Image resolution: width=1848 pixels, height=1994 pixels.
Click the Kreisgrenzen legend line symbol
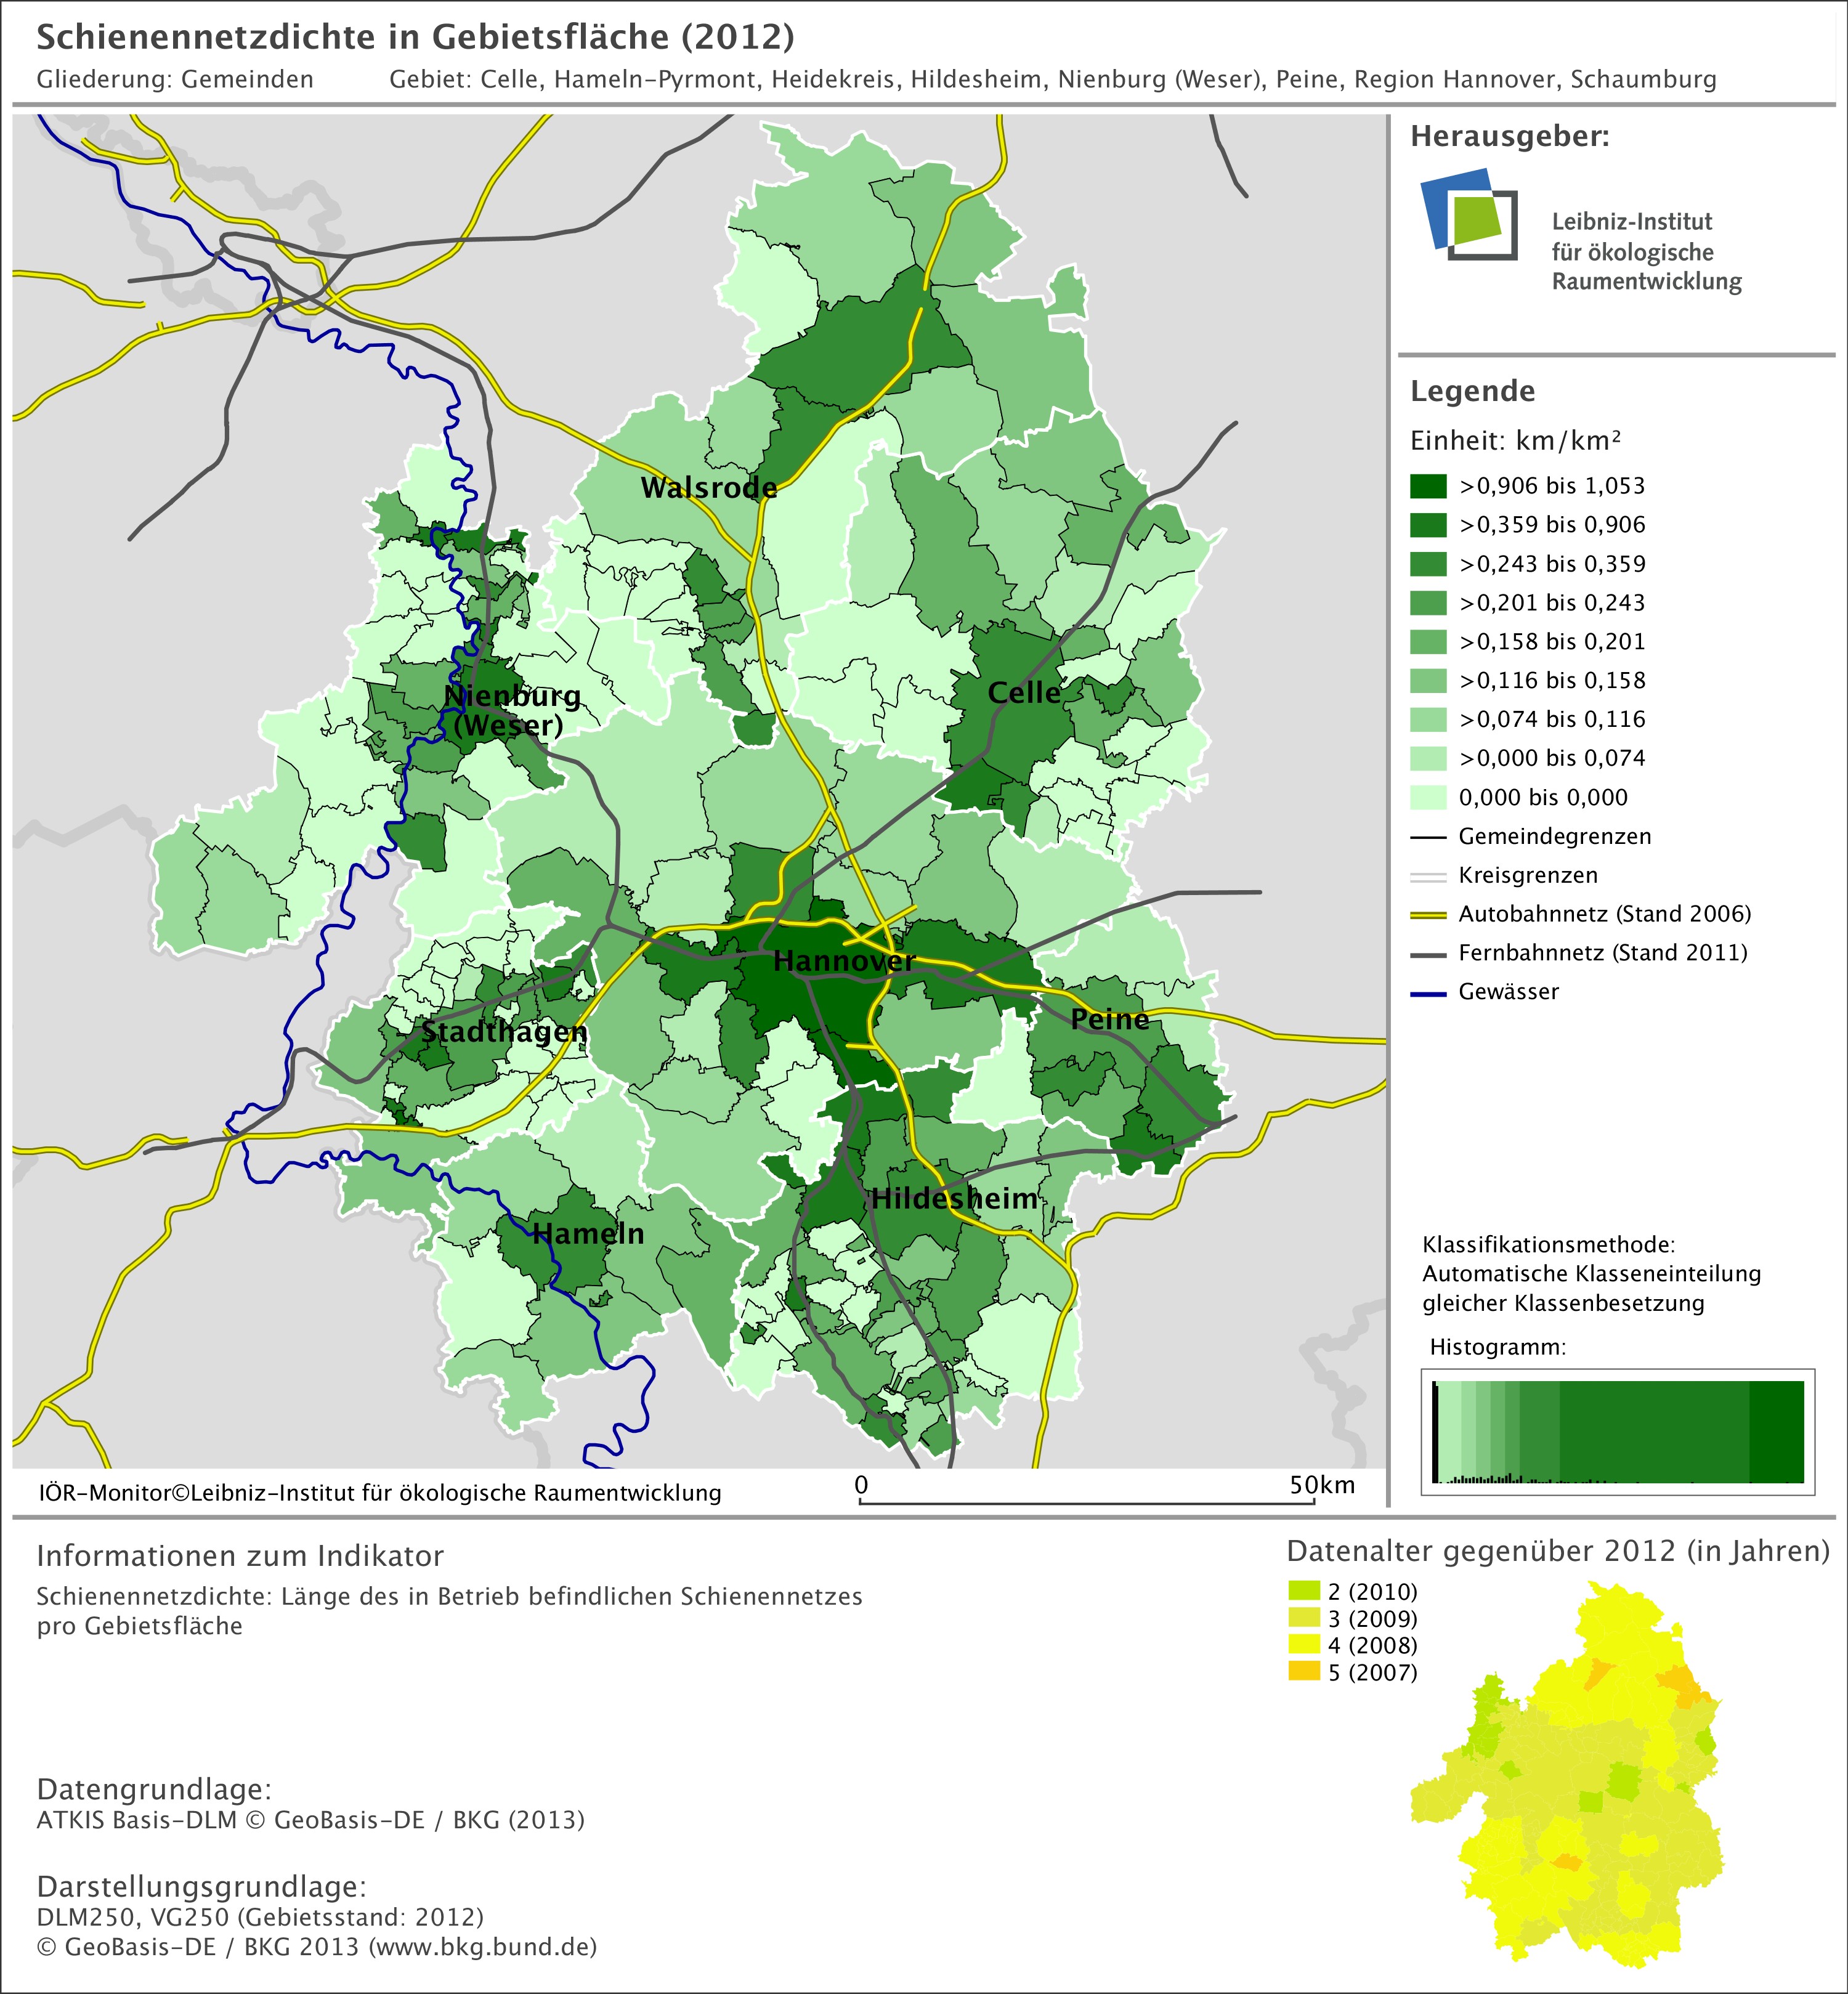point(1428,876)
